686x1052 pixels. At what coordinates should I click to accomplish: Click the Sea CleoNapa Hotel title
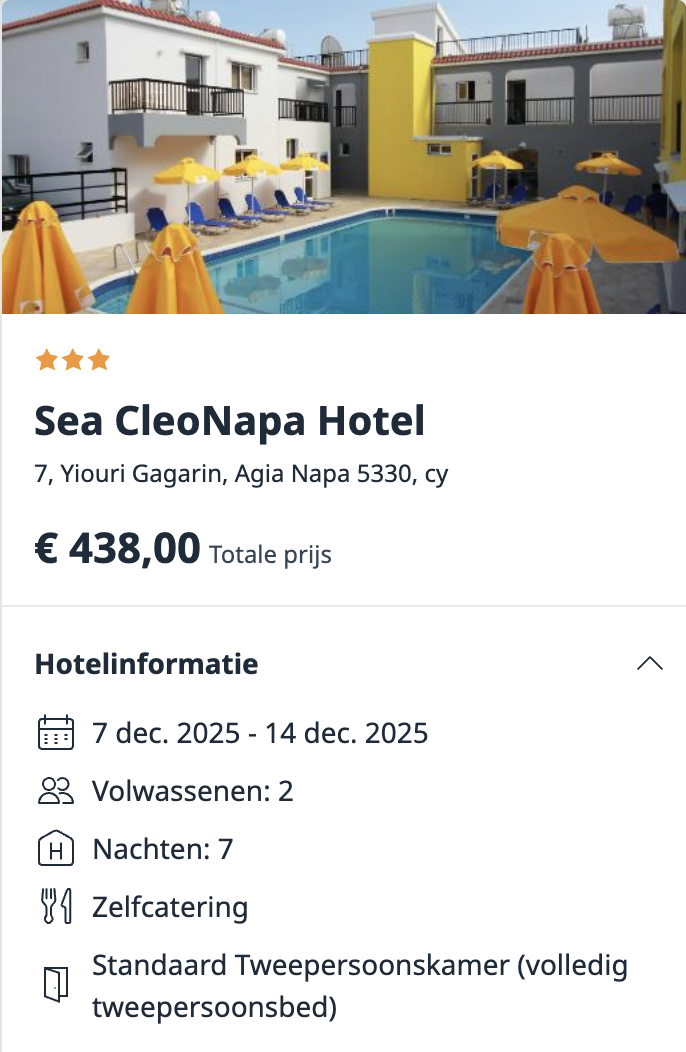click(x=230, y=421)
